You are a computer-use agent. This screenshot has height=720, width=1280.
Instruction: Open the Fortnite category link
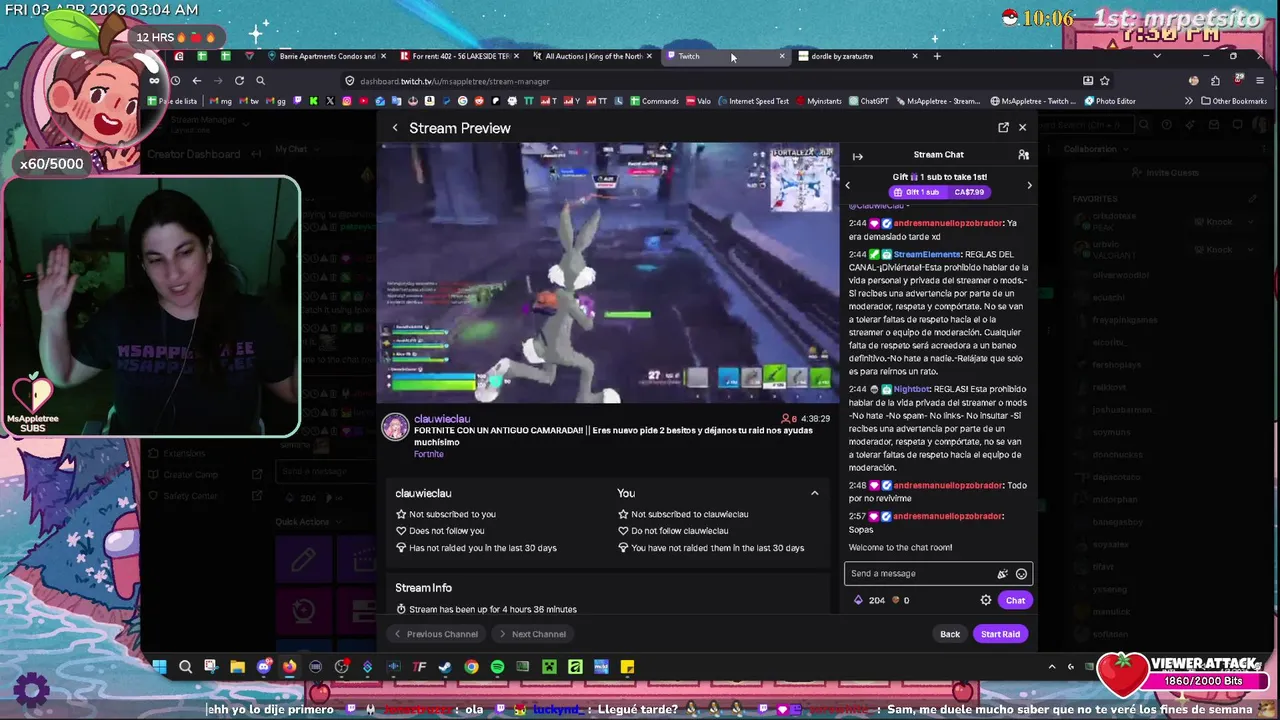(429, 454)
